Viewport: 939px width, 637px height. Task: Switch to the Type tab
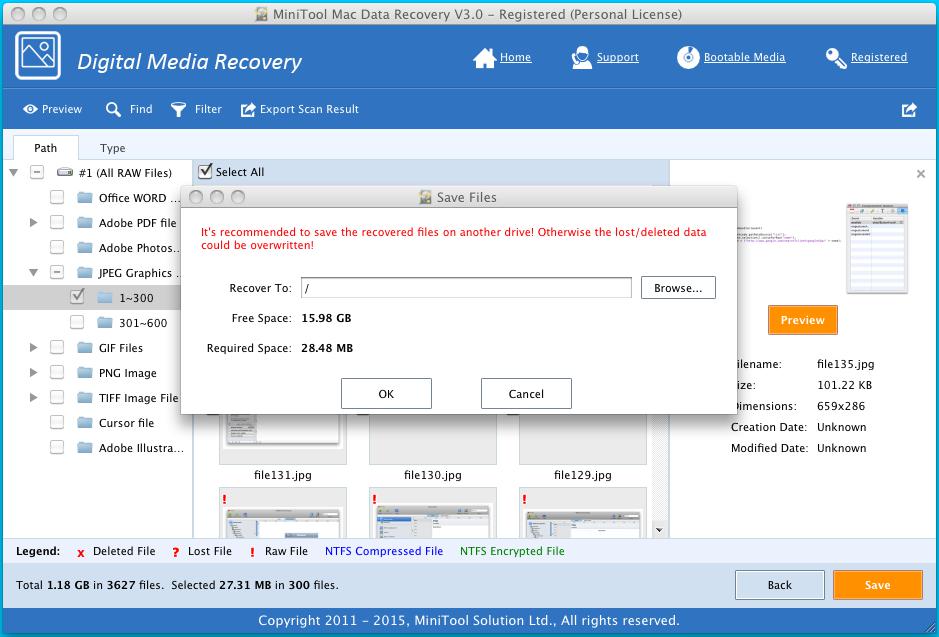click(112, 147)
